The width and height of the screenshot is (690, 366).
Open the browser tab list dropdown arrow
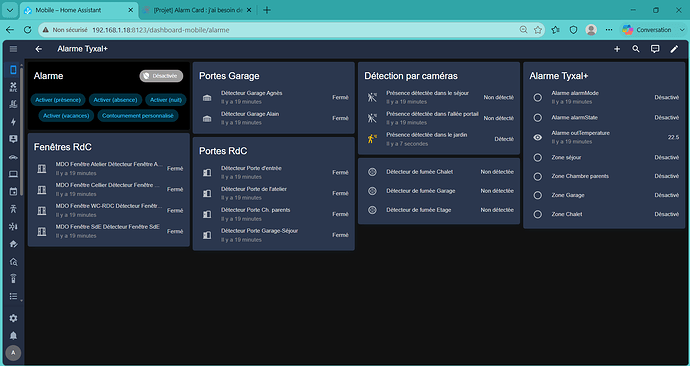coord(10,10)
